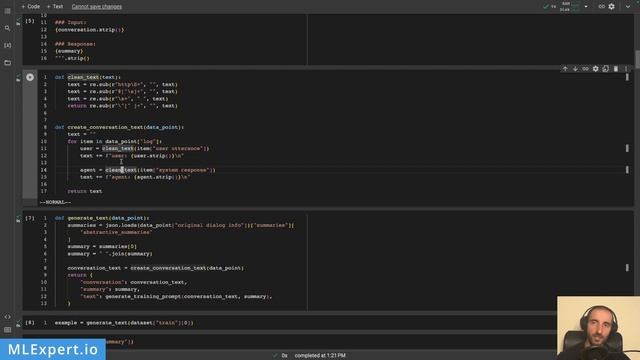Collapse the header with top-right chevron

[x=628, y=7]
